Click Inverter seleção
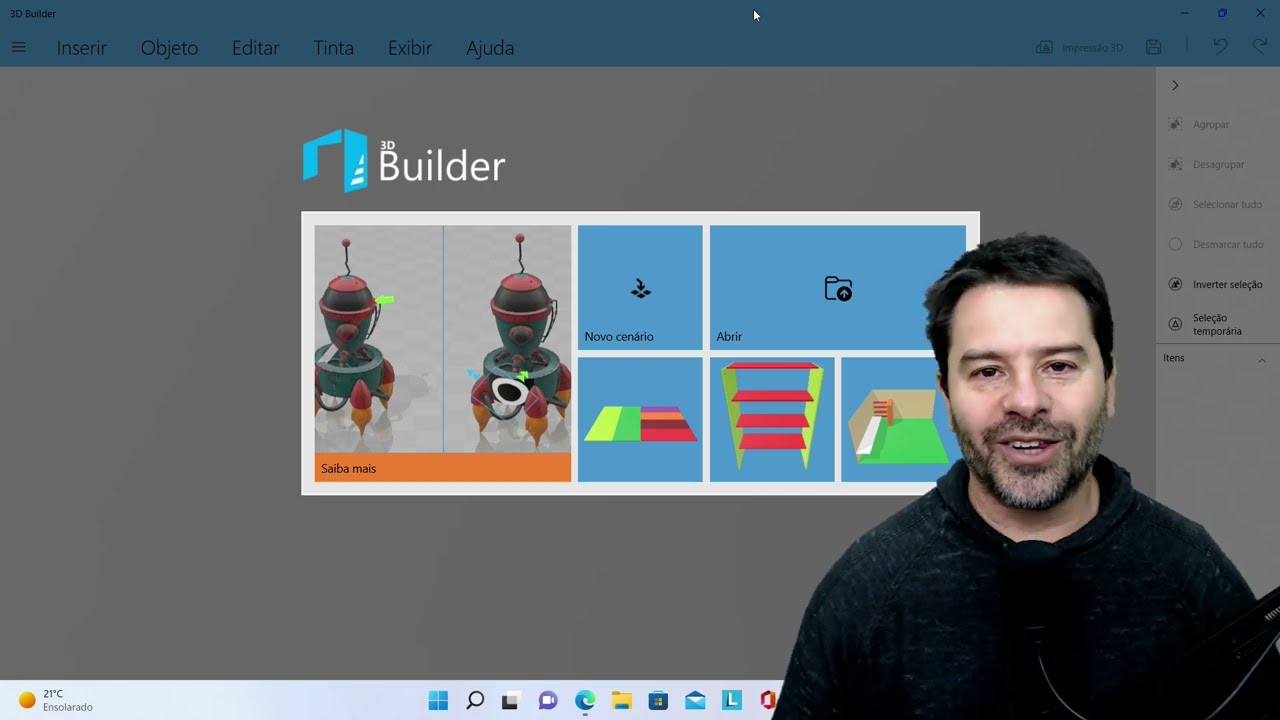The height and width of the screenshot is (720, 1280). coord(1215,284)
